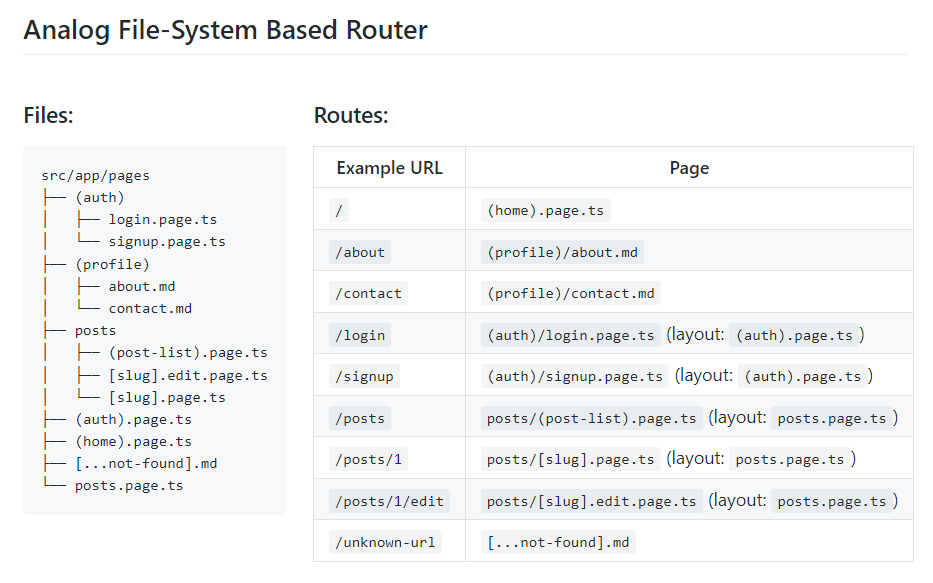Click the 'Page' column header
The image size is (933, 583).
tap(690, 168)
